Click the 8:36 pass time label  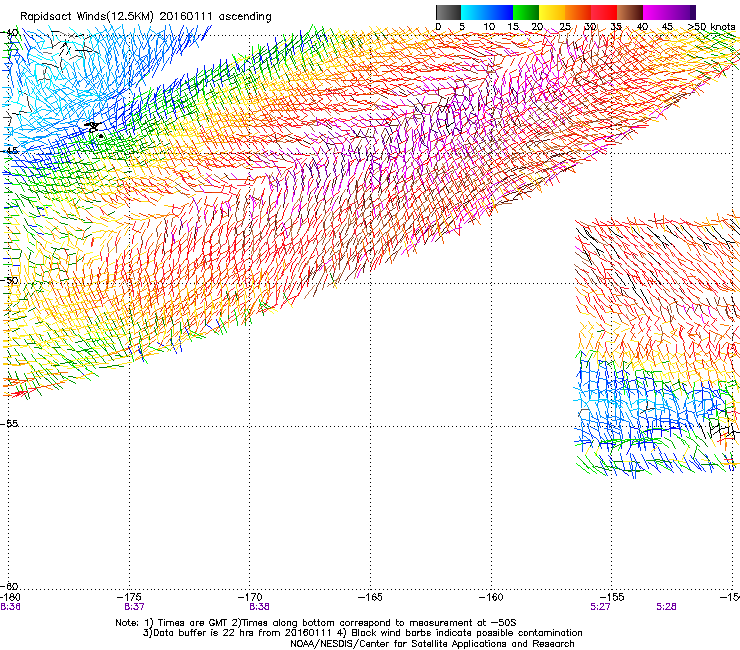coord(10,607)
